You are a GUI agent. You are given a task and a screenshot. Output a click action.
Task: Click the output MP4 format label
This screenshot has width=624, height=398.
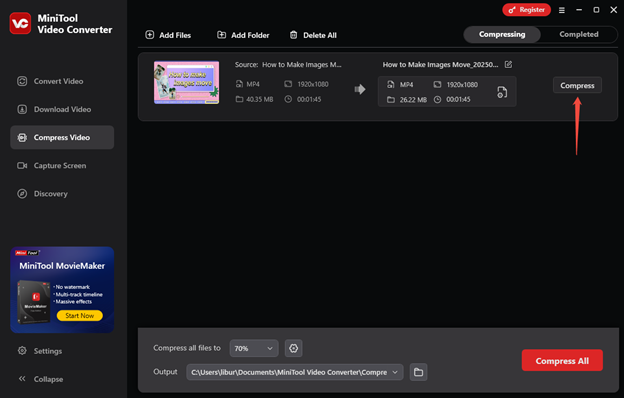[406, 85]
